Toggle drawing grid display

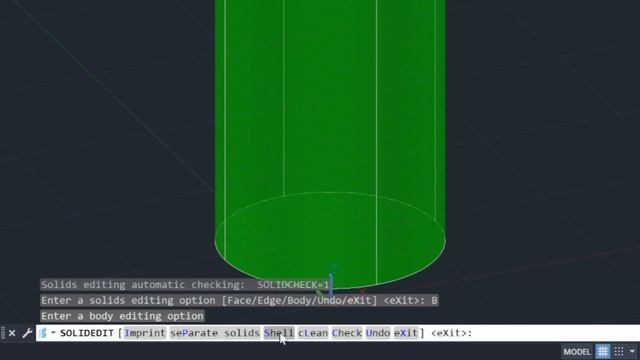coord(603,351)
